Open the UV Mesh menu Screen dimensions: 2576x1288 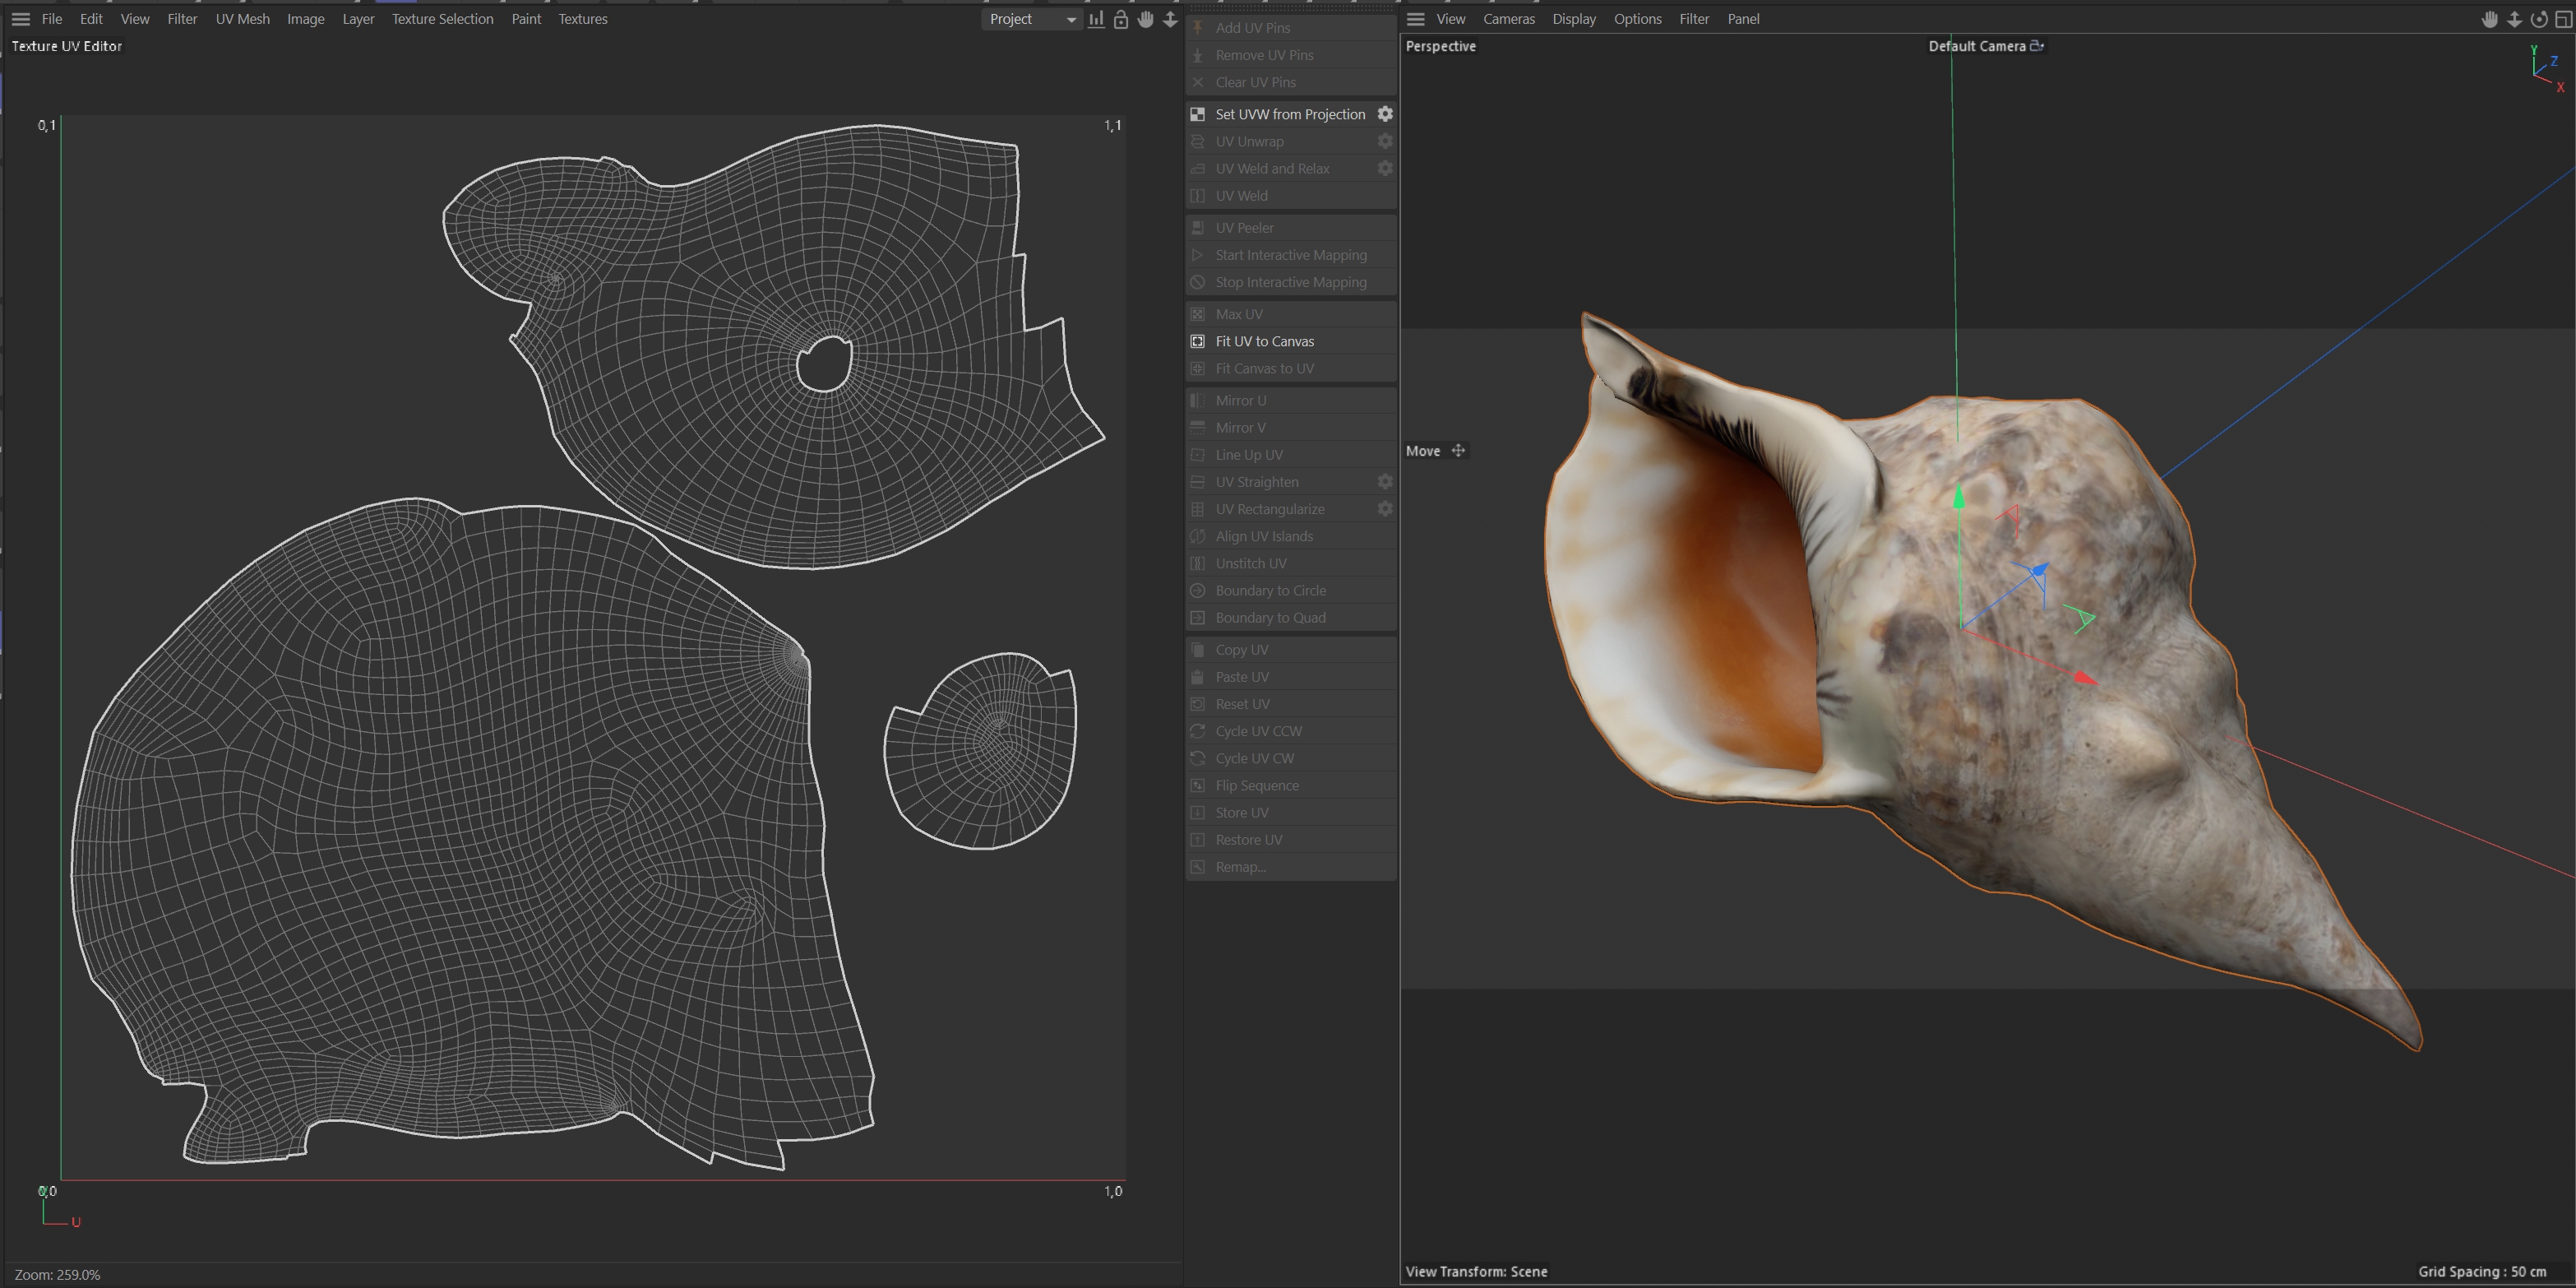(x=242, y=19)
